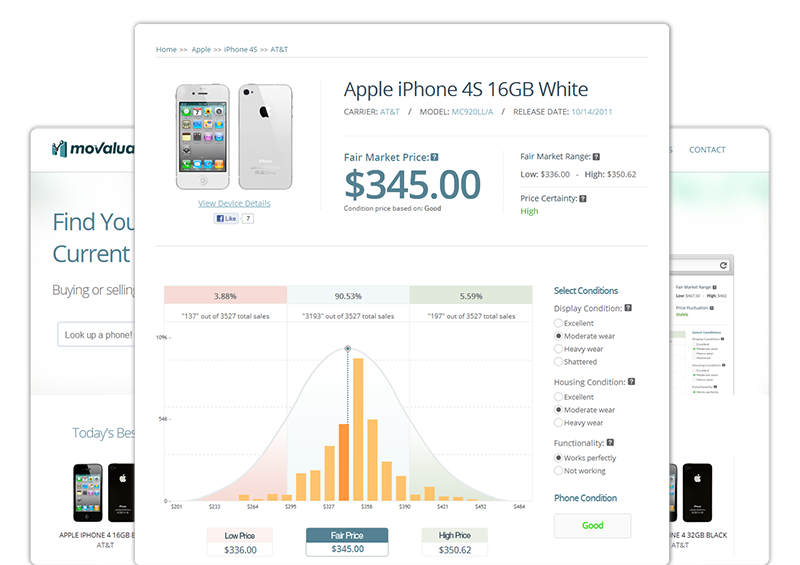Show the Functionality help tooltip icon

[610, 443]
